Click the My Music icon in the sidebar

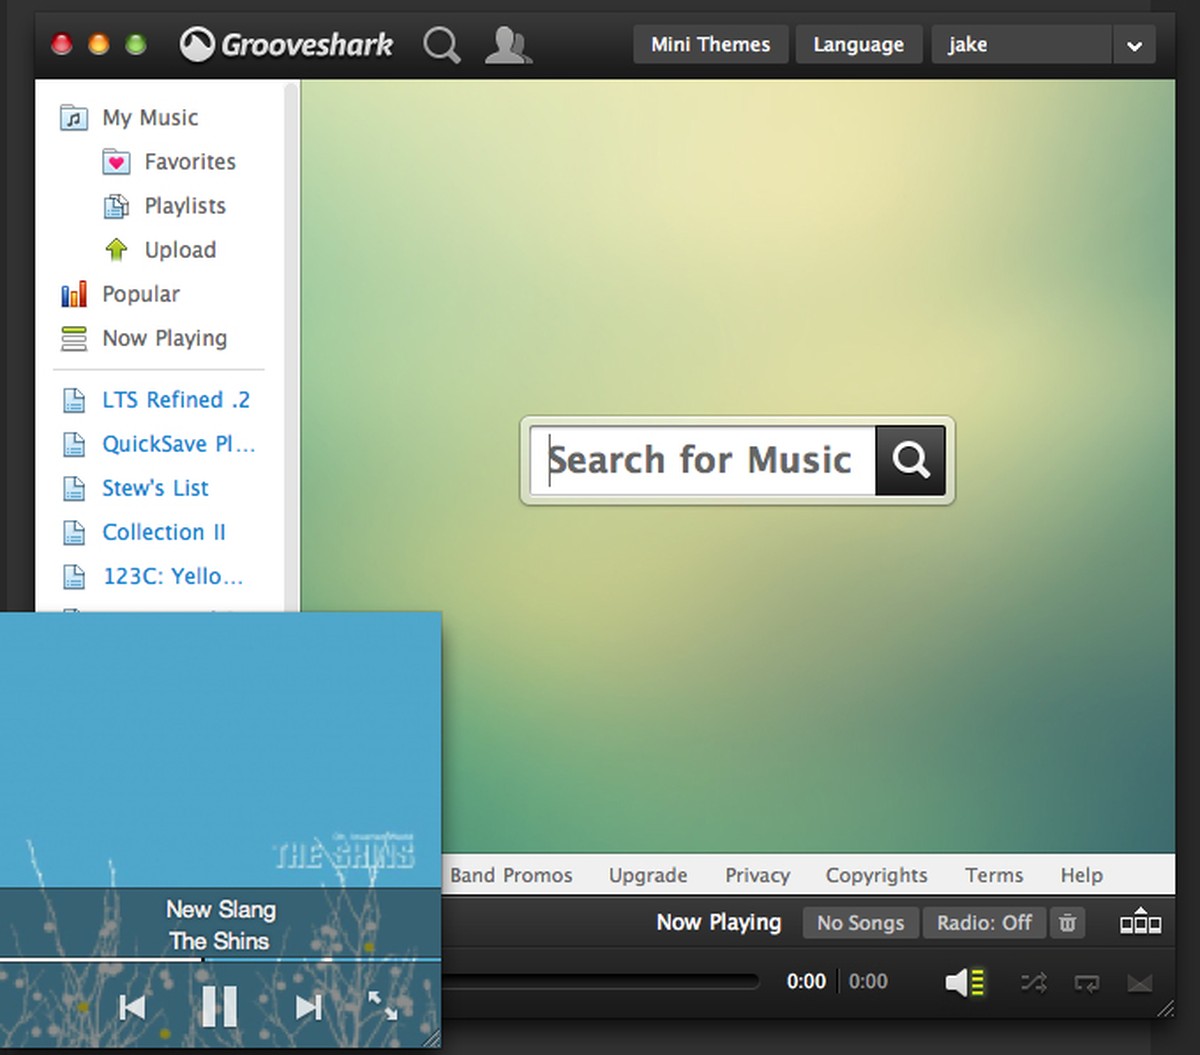(72, 117)
